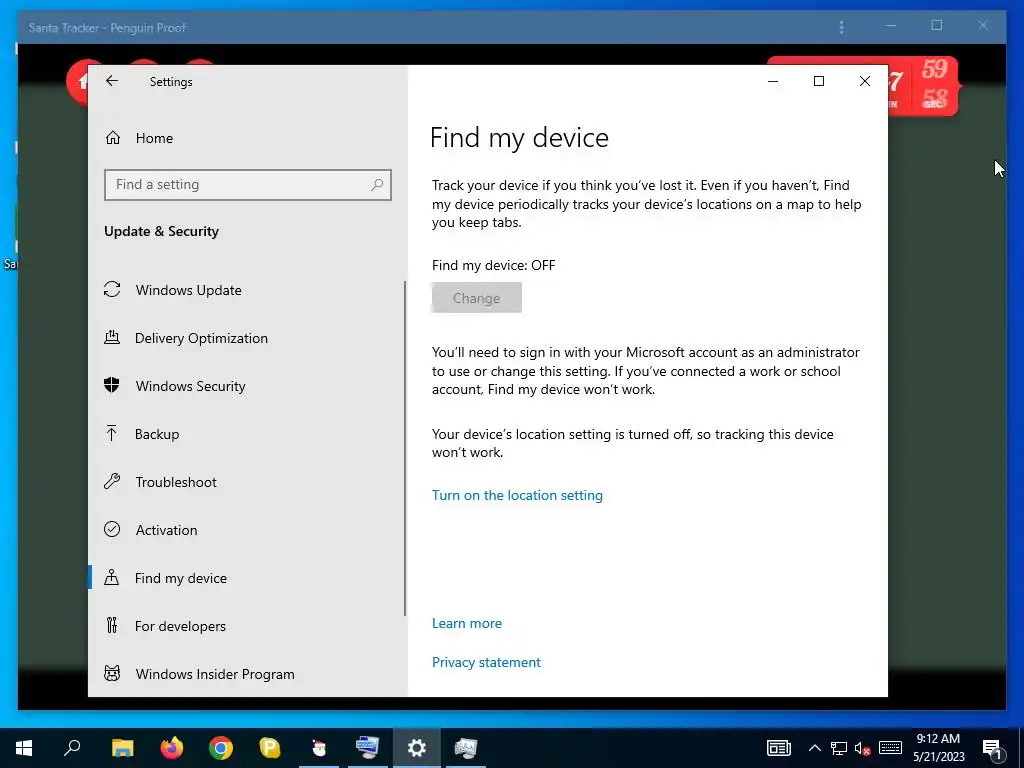Screen dimensions: 1024x768
Task: Open the yellow P app on taskbar
Action: [269, 748]
